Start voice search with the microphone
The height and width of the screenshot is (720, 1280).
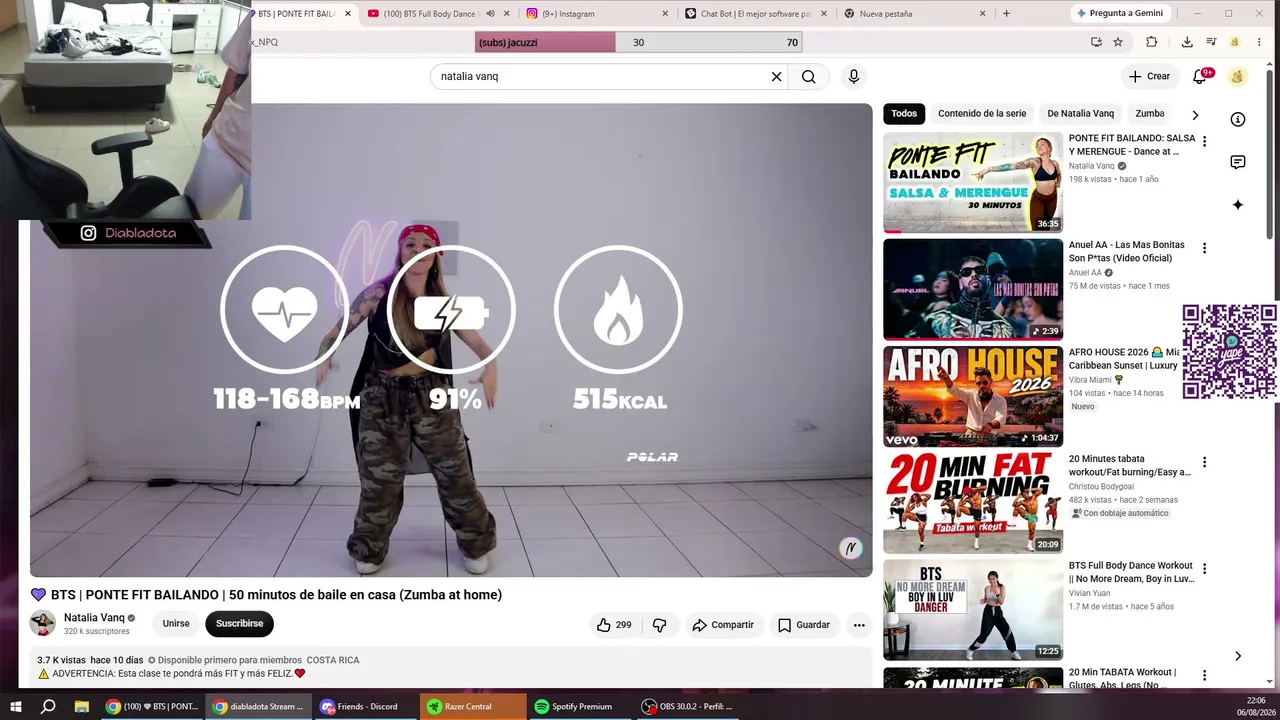[853, 76]
